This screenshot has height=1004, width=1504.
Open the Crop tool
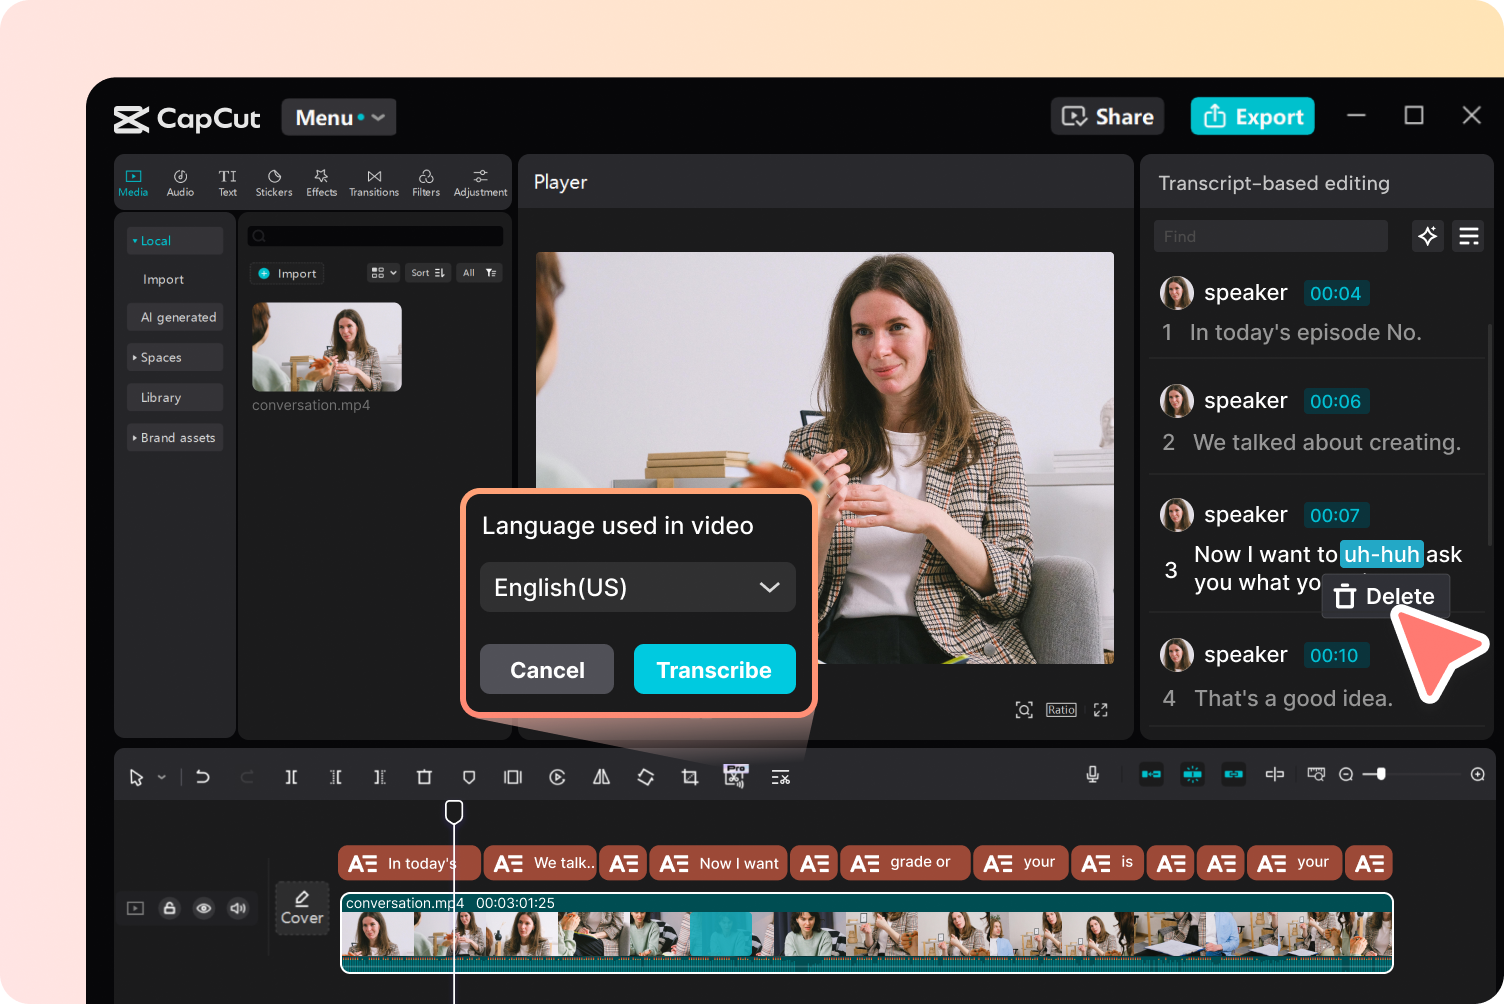[689, 777]
